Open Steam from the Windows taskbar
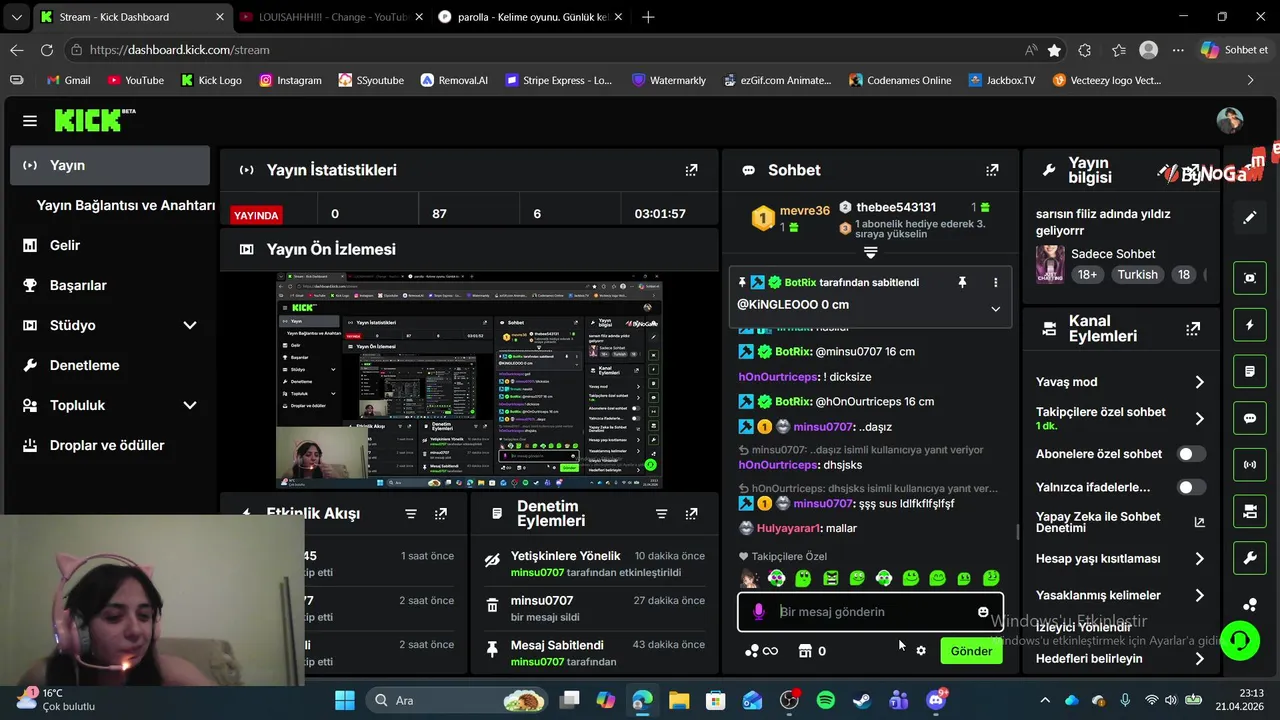This screenshot has width=1280, height=720. [x=861, y=700]
